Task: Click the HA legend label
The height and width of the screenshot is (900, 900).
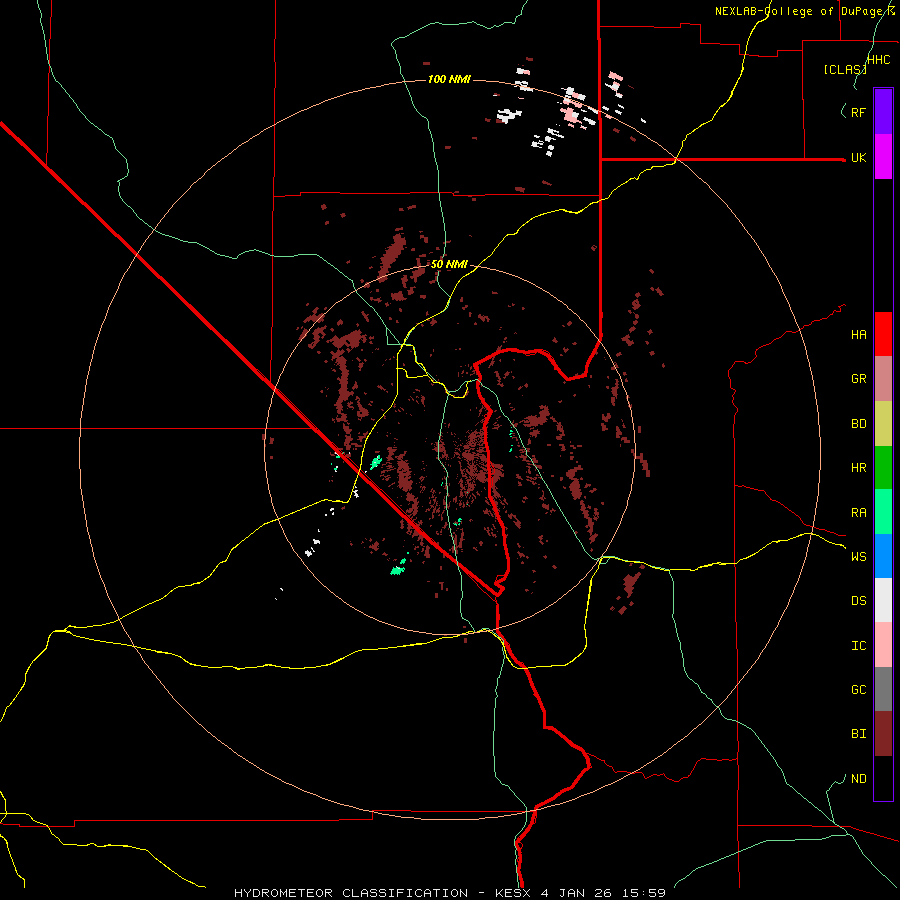Action: pos(858,334)
